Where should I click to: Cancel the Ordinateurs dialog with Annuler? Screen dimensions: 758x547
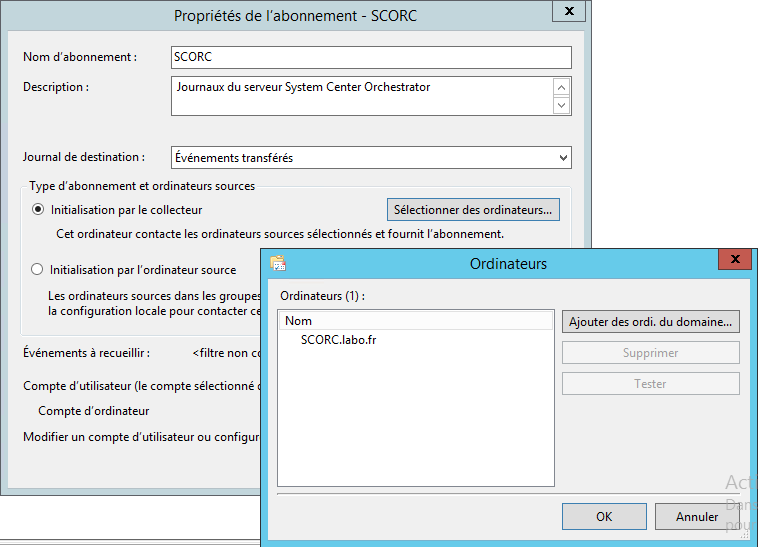(x=697, y=517)
